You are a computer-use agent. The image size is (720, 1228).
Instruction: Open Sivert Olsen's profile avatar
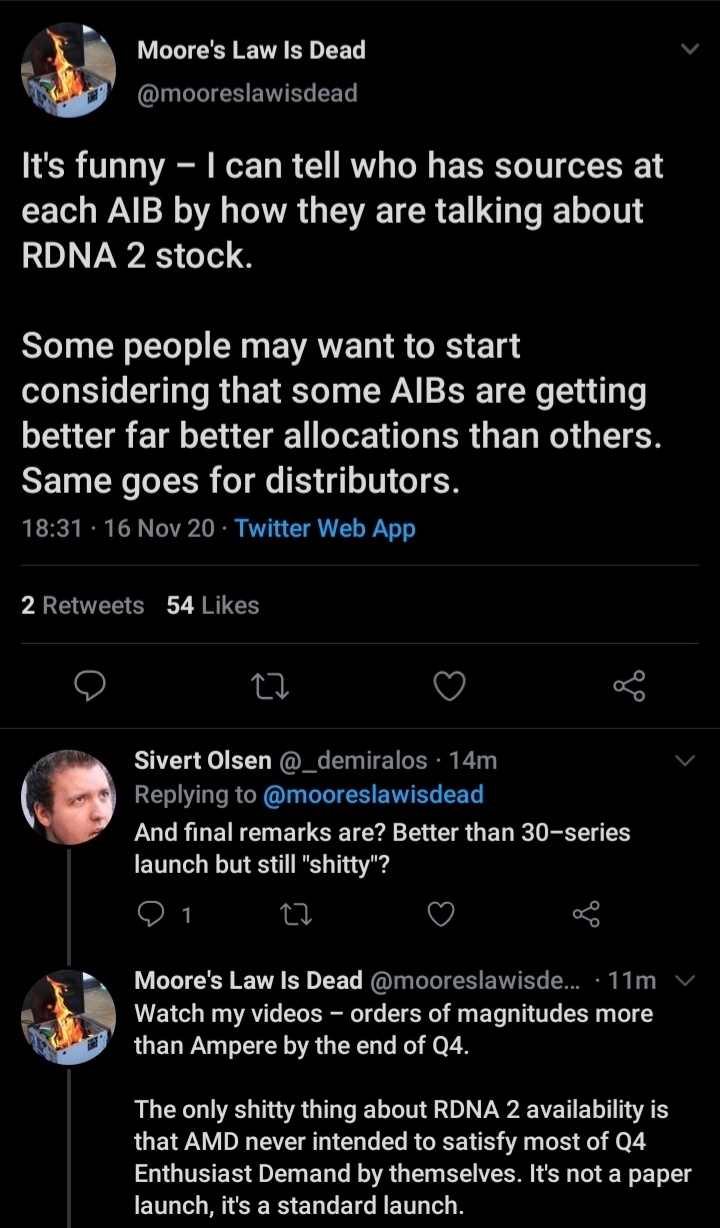tap(68, 797)
